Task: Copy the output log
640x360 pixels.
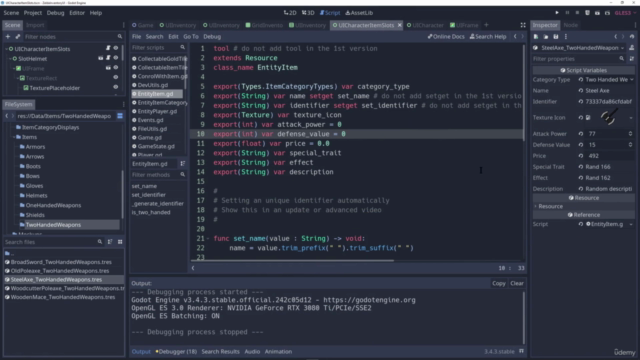Action: point(498,283)
